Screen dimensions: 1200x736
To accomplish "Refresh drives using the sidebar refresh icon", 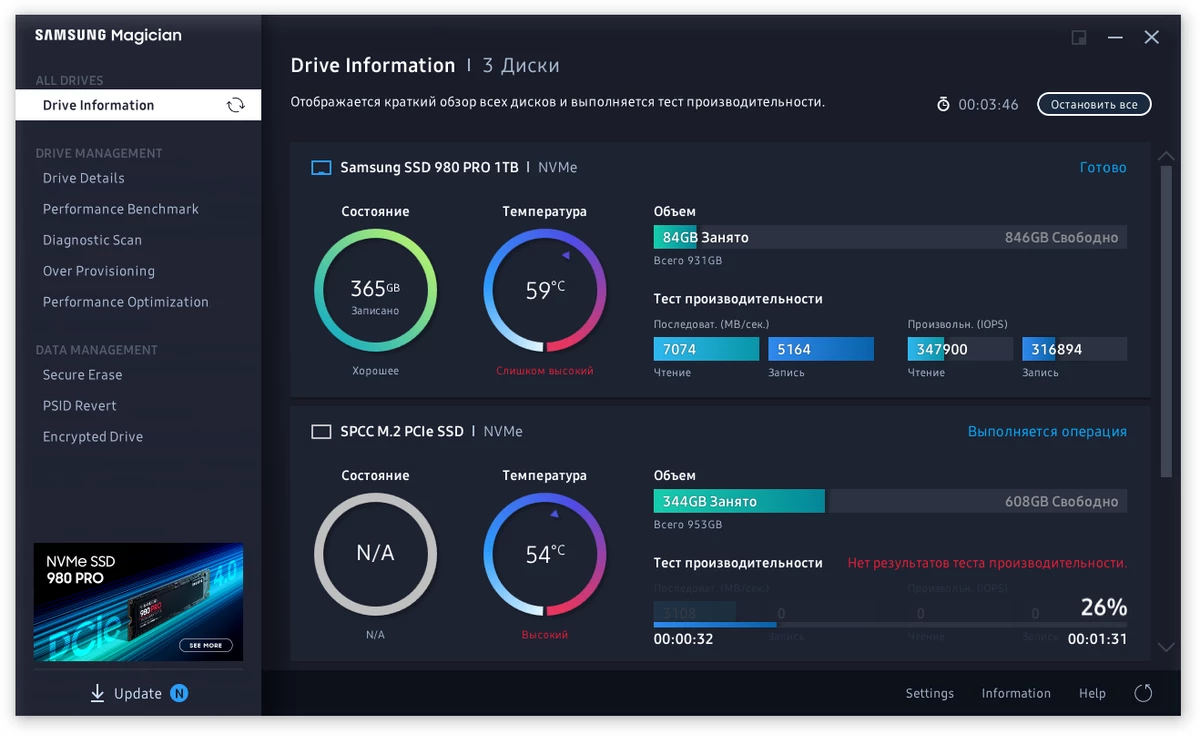I will [235, 105].
